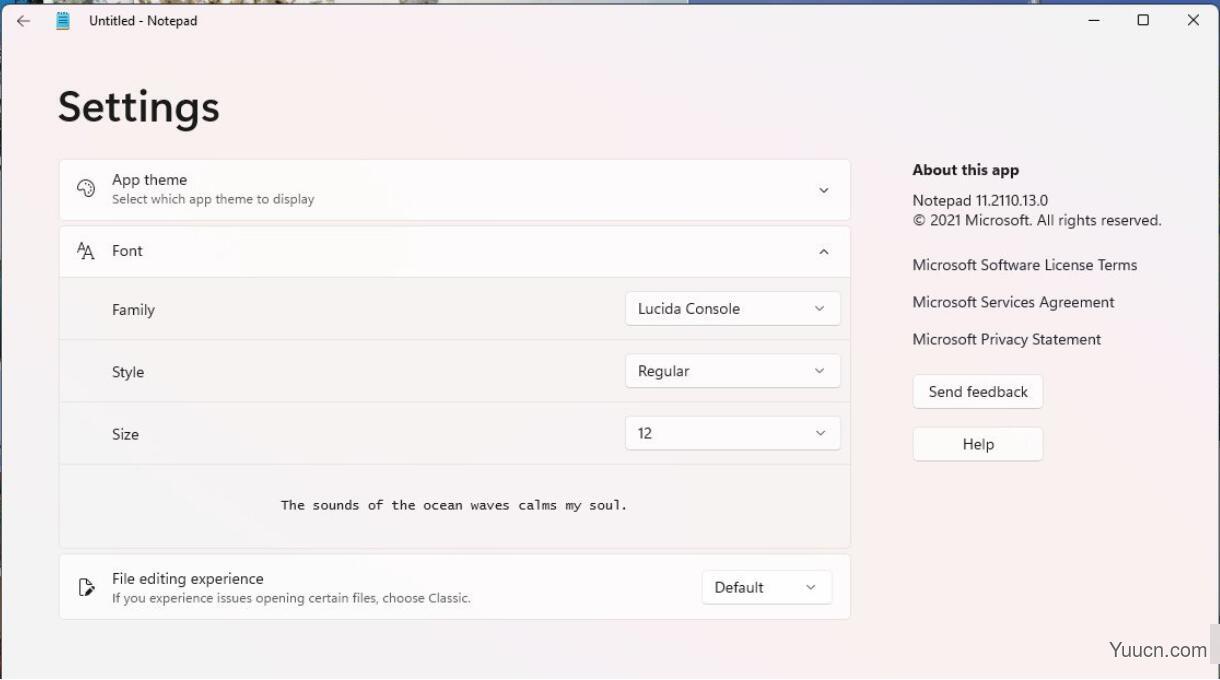This screenshot has height=680, width=1220.
Task: Click the copyright 2021 Microsoft text
Action: [x=1037, y=220]
